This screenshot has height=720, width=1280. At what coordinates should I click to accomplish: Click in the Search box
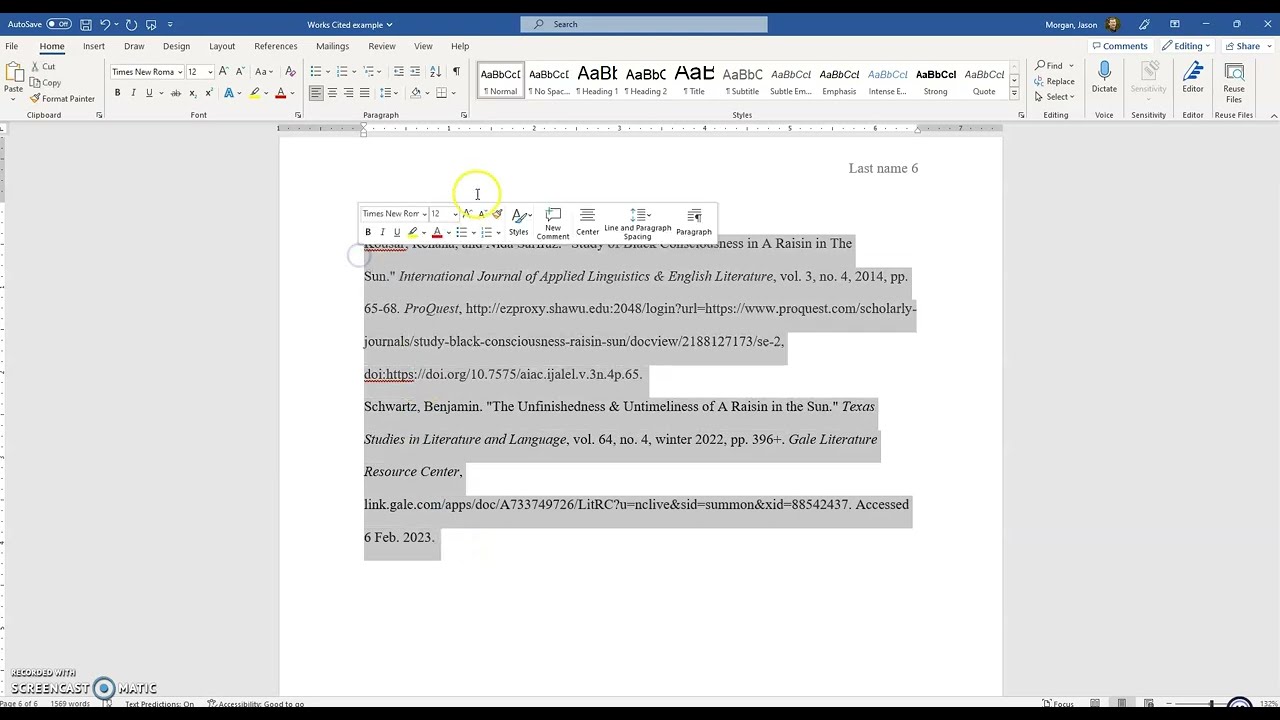pos(644,24)
